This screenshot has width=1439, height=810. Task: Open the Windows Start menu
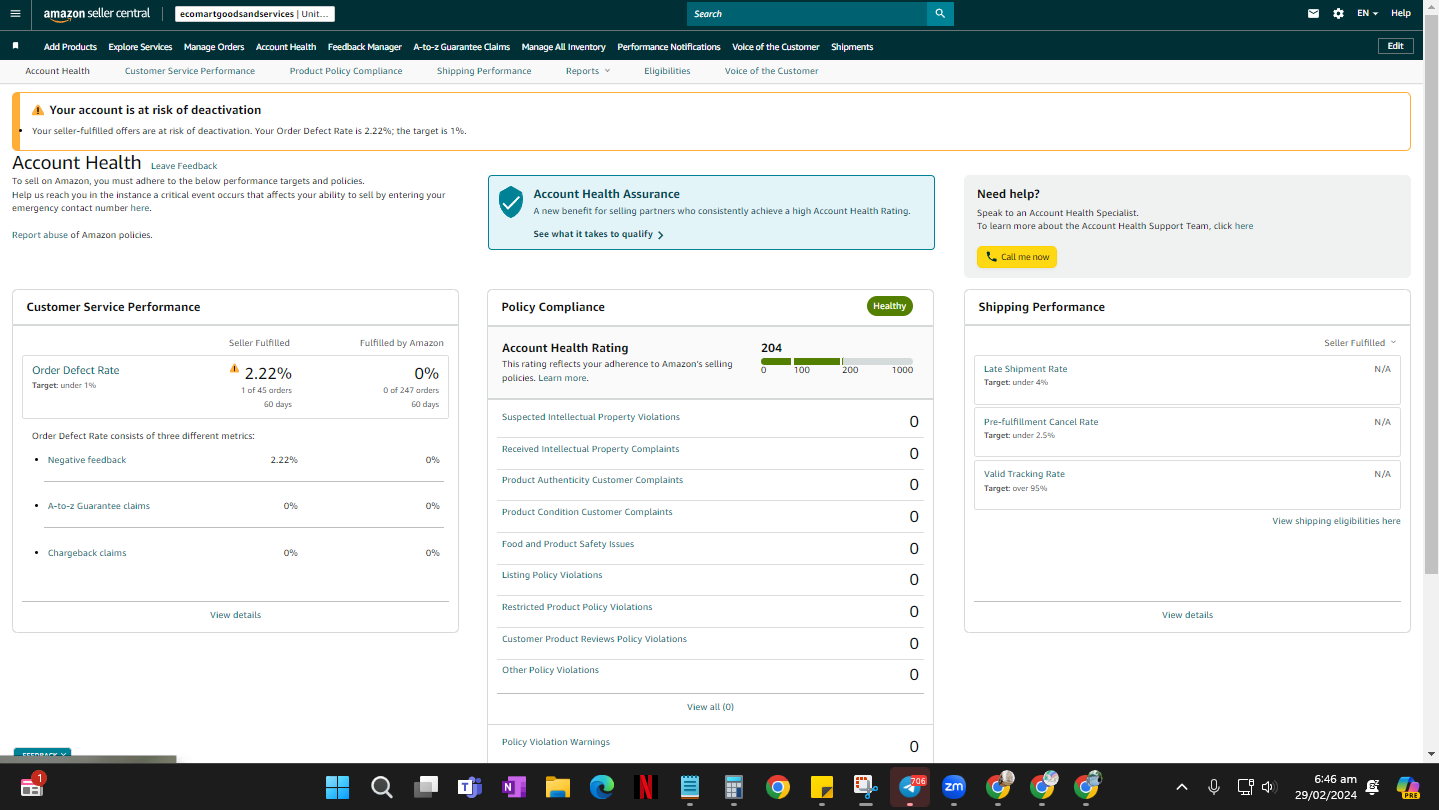pyautogui.click(x=337, y=787)
